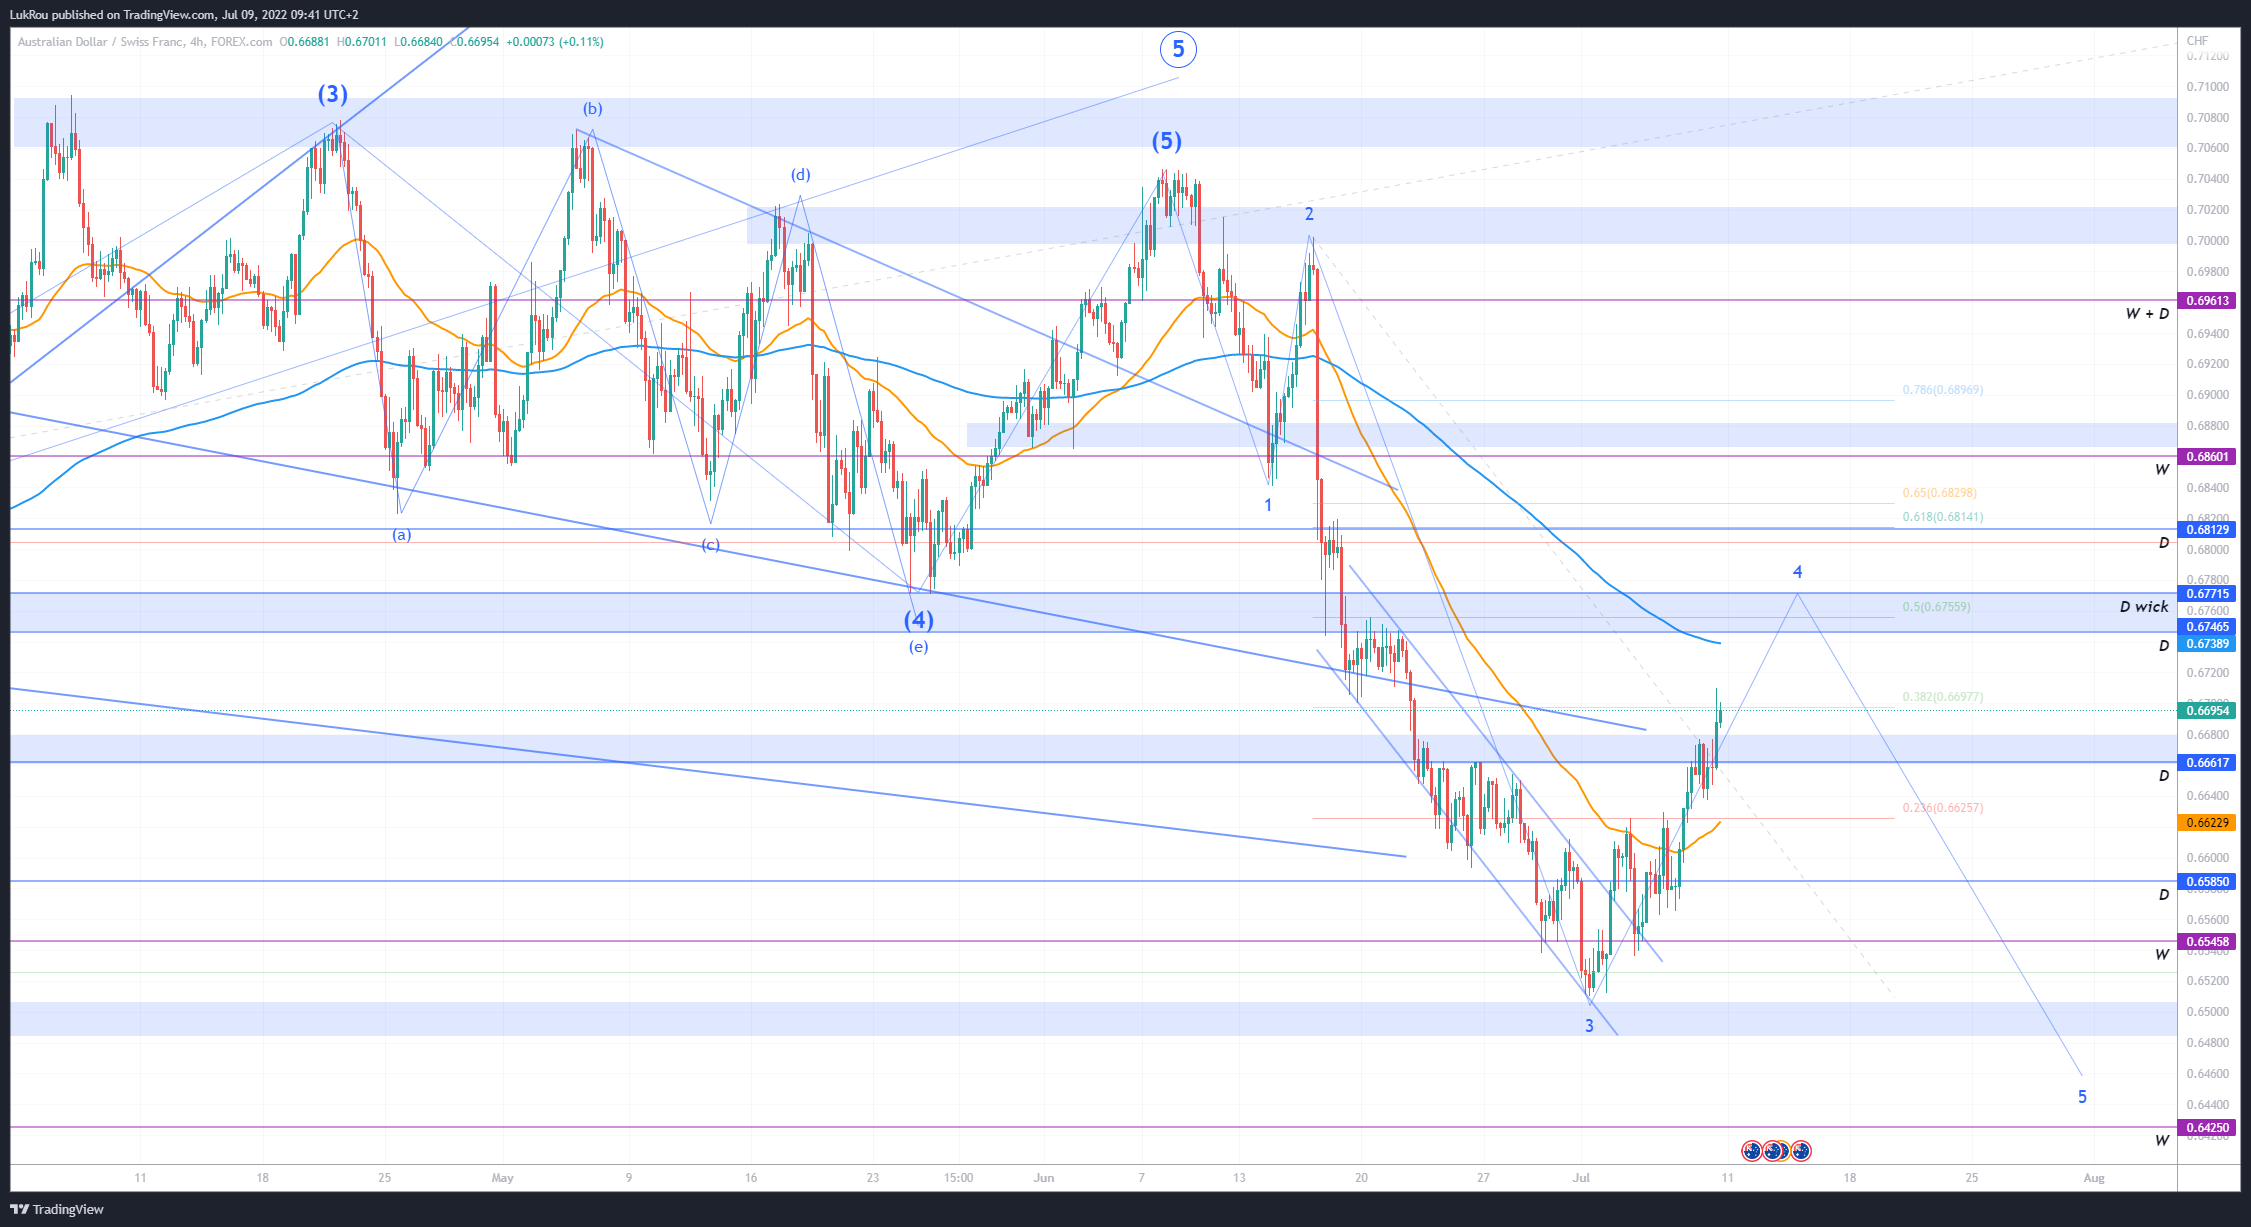Click the circled 5 wave label at top
This screenshot has height=1227, width=2251.
[1178, 48]
